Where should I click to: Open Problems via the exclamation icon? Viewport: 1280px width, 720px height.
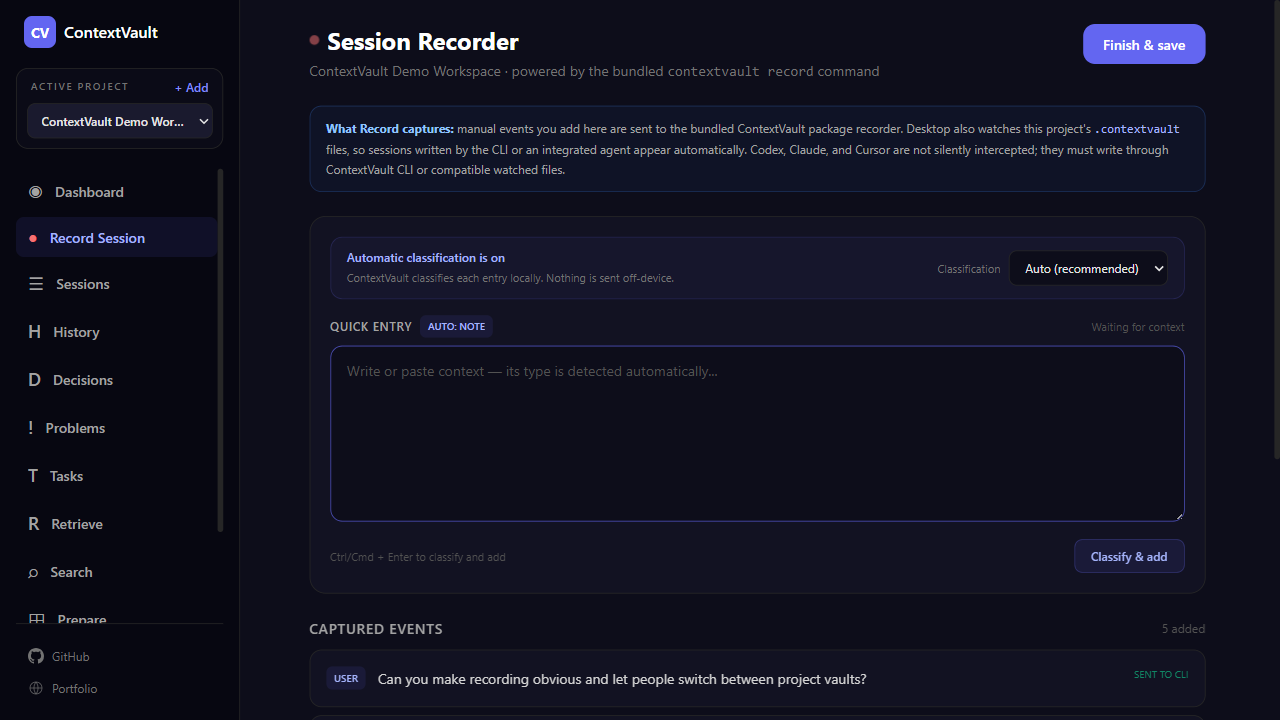31,428
